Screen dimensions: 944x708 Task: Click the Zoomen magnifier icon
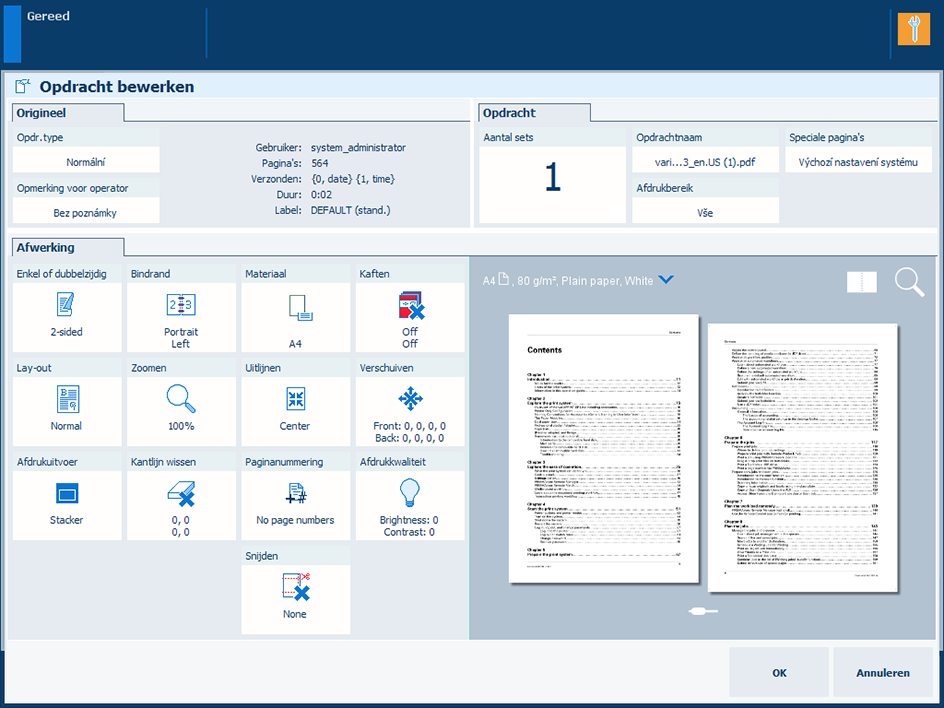click(x=181, y=400)
